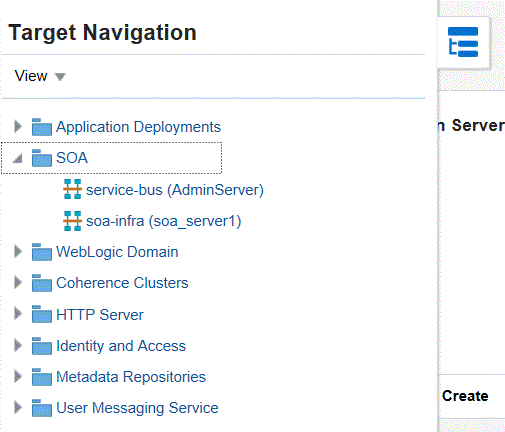The width and height of the screenshot is (505, 432).
Task: Expand the Coherence Clusters folder
Action: coord(18,282)
